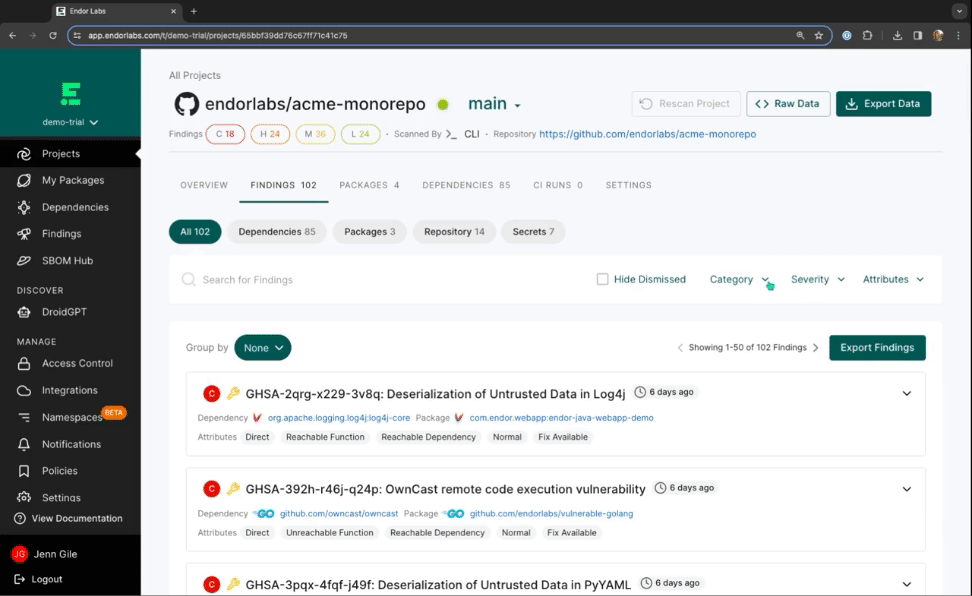Go to Dependencies in the sidebar
The width and height of the screenshot is (972, 596).
coord(75,207)
